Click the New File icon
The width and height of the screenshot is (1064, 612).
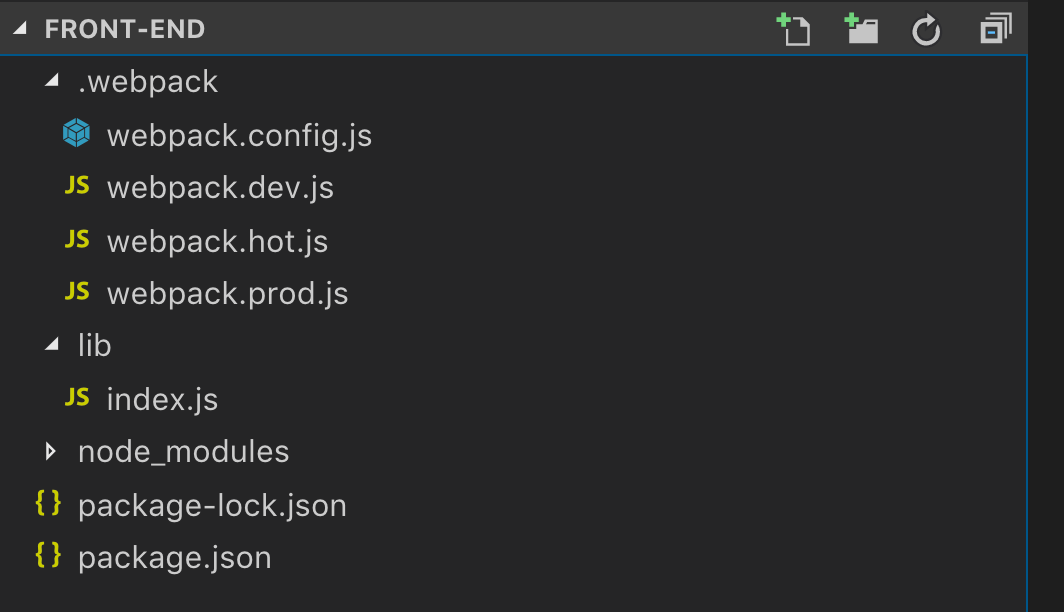pos(794,30)
